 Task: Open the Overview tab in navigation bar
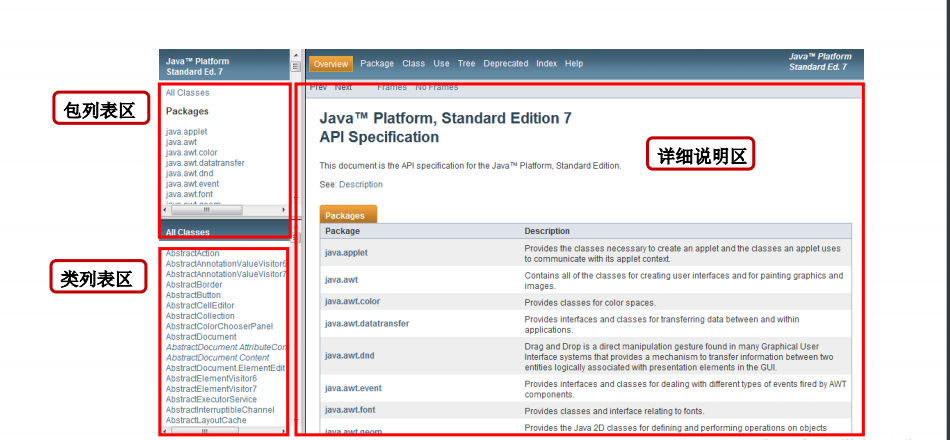pos(331,64)
